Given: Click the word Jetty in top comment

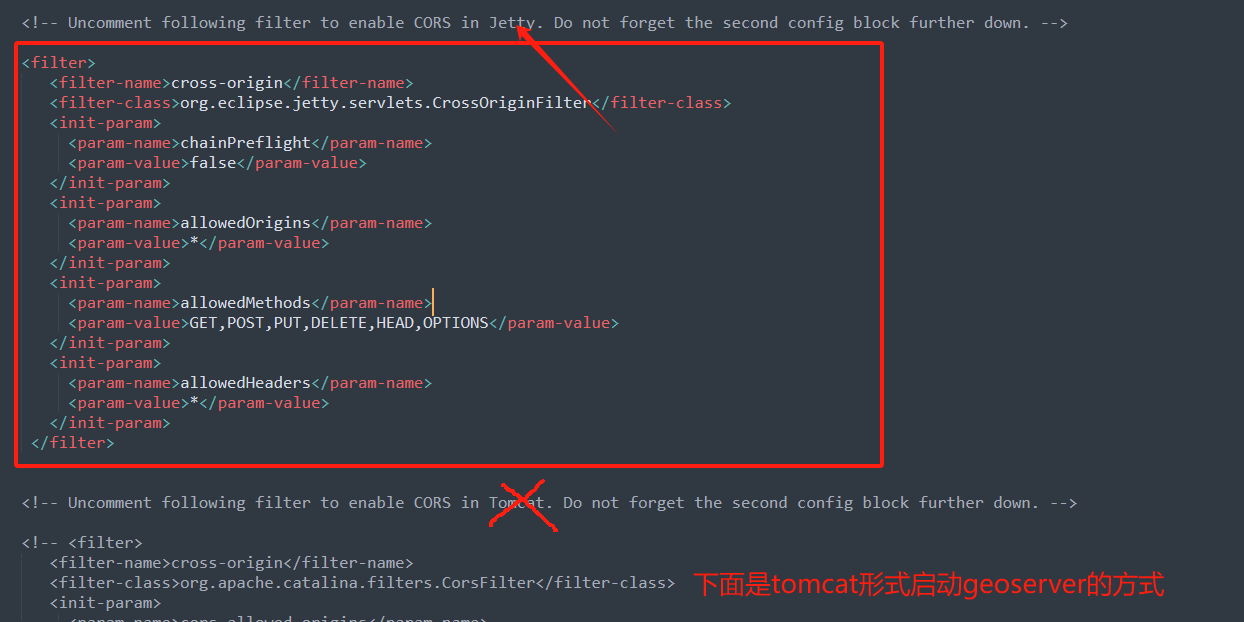Looking at the screenshot, I should click(x=512, y=23).
